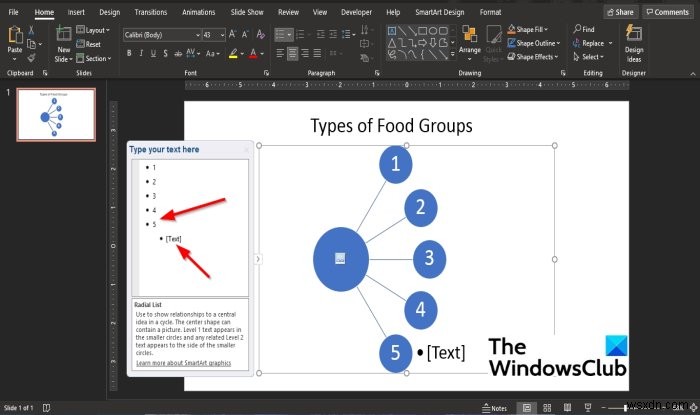Click the Share button
Image resolution: width=700 pixels, height=415 pixels.
tap(620, 12)
